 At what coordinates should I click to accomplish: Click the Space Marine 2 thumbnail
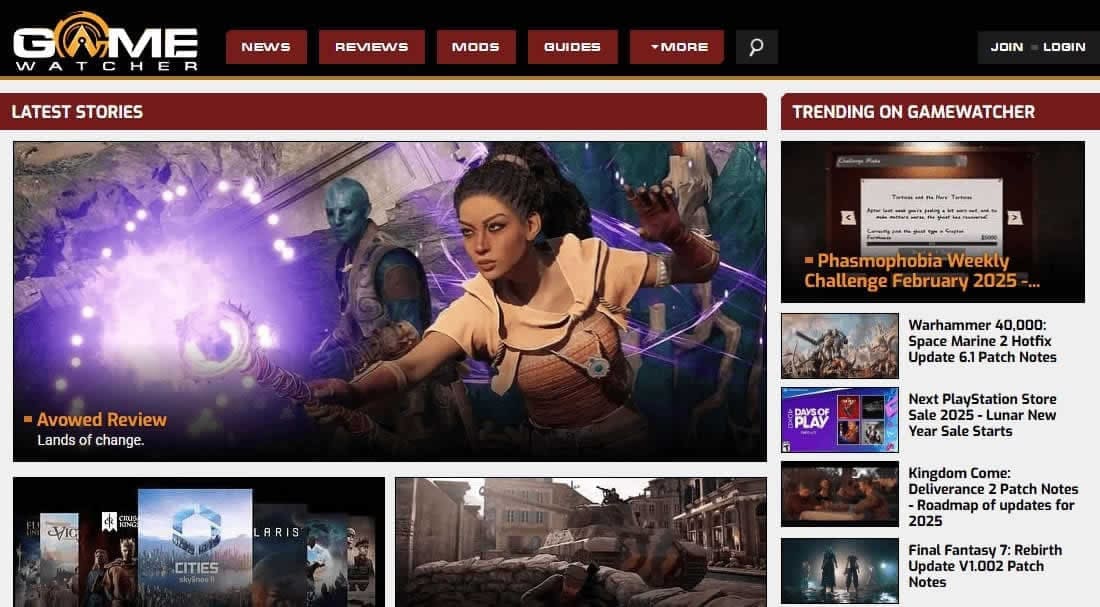pyautogui.click(x=840, y=346)
